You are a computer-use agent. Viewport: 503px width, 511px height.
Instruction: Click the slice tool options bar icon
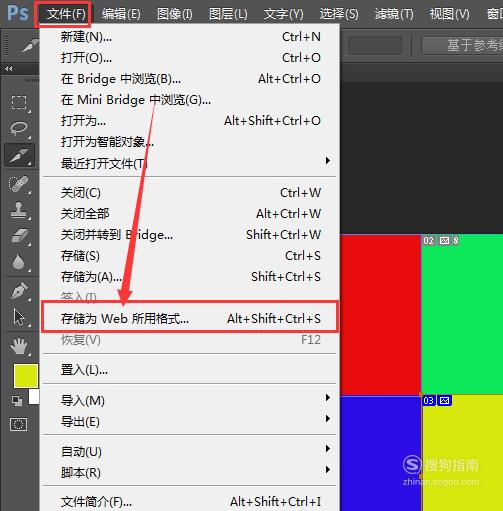pyautogui.click(x=30, y=46)
